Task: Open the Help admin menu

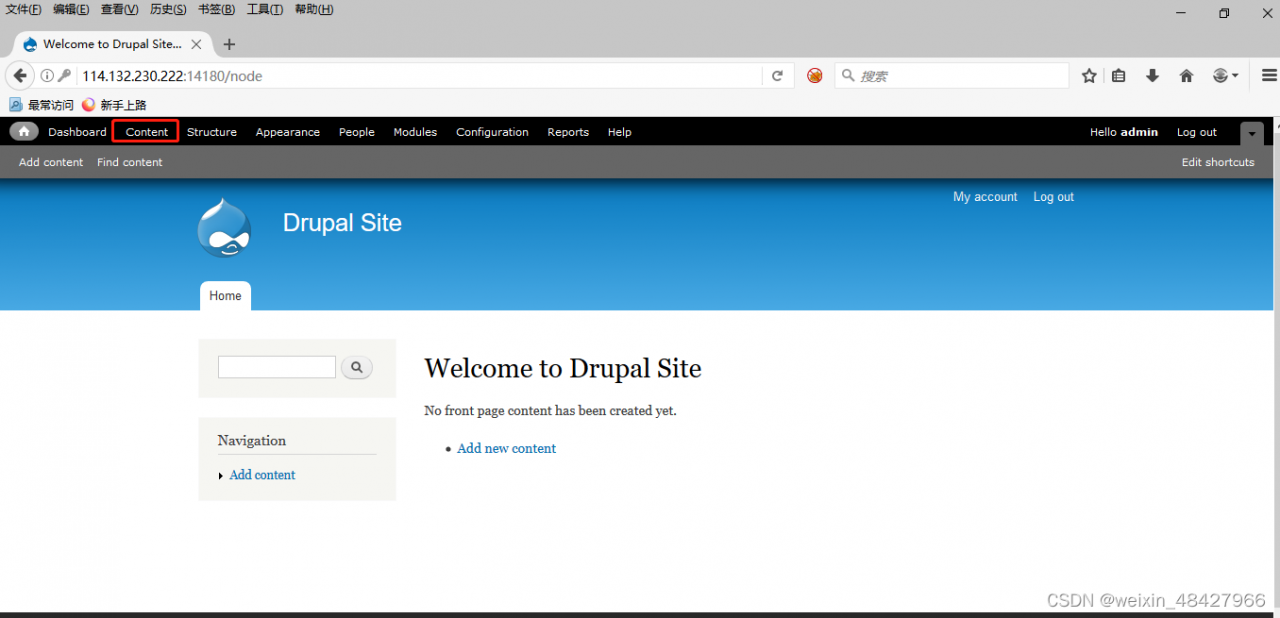Action: (x=620, y=132)
